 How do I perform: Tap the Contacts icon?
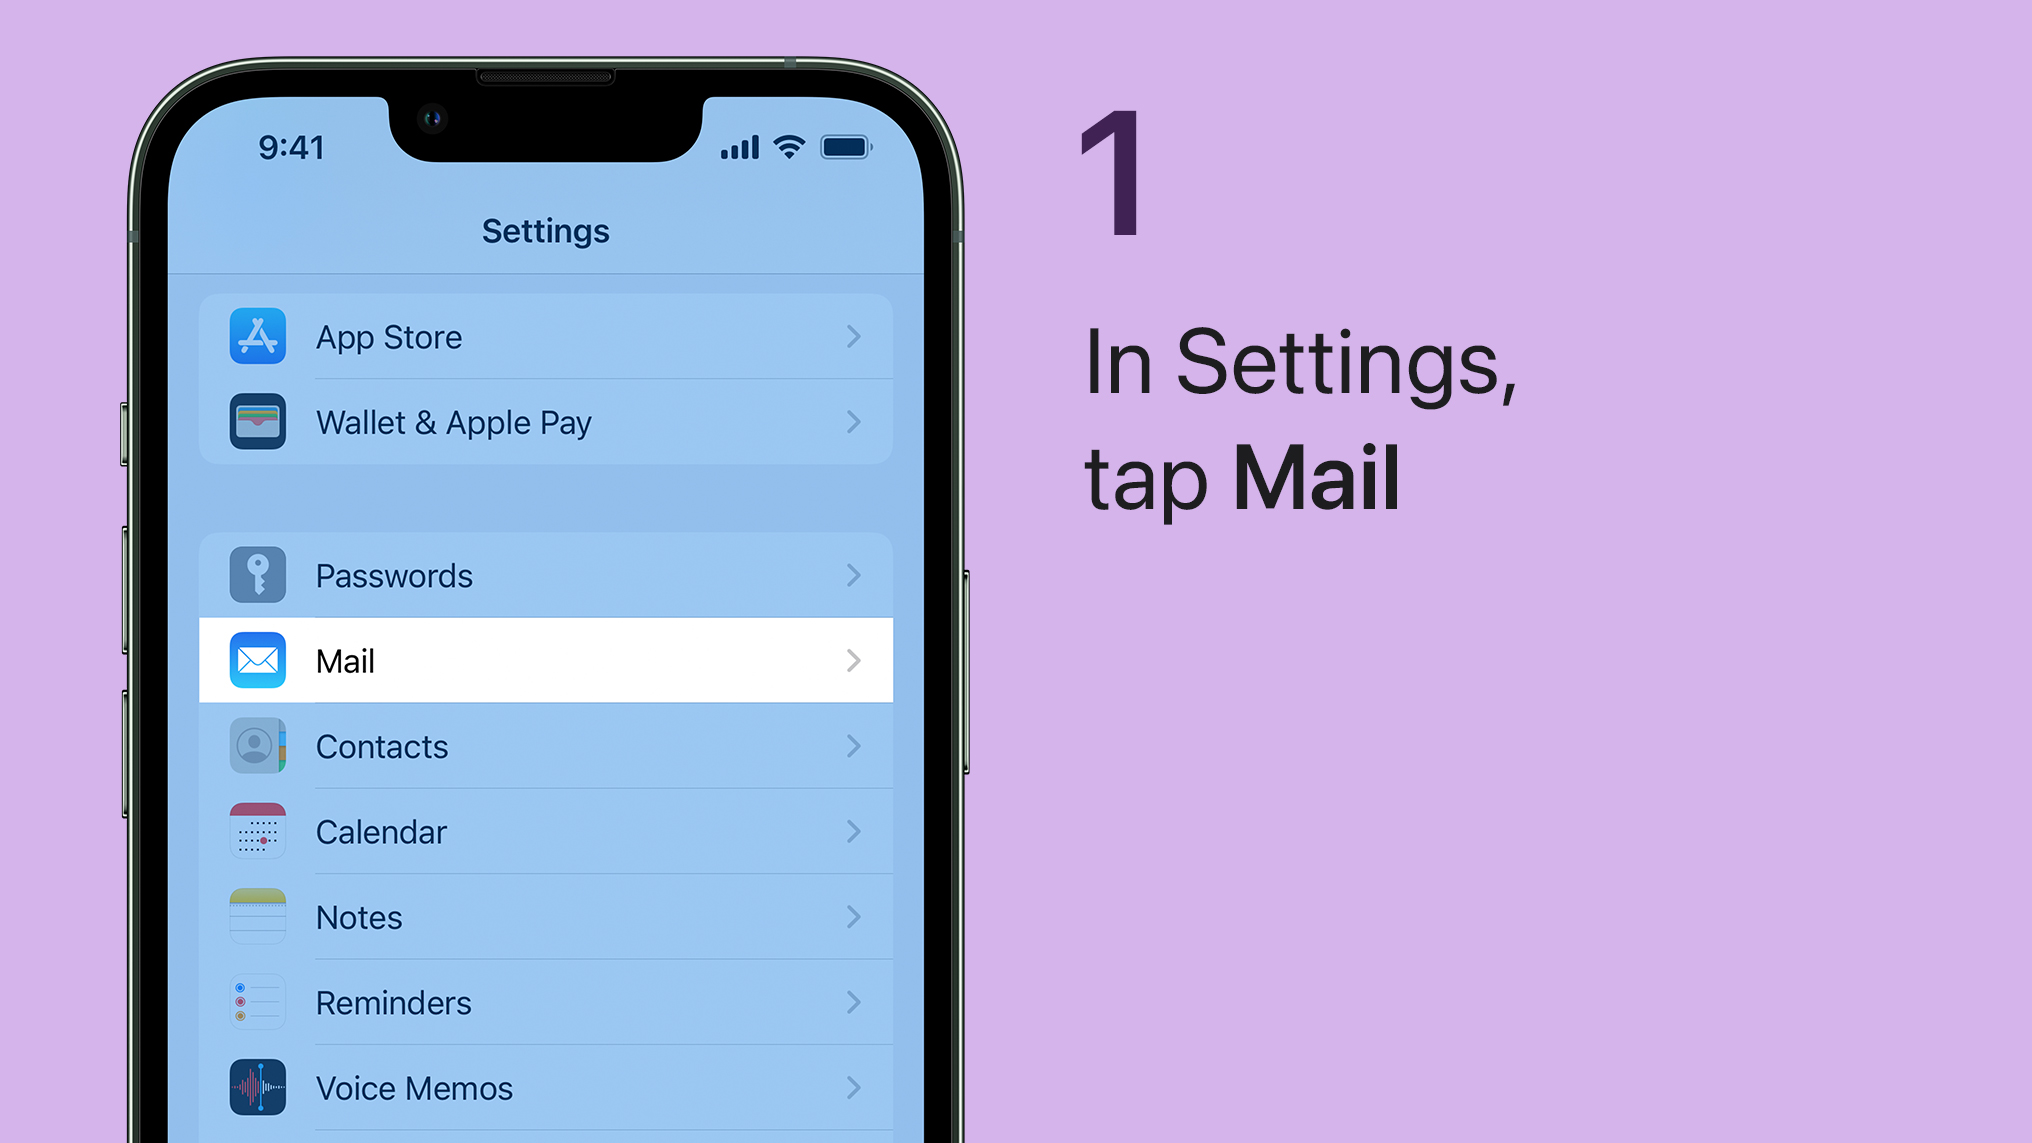coord(255,745)
